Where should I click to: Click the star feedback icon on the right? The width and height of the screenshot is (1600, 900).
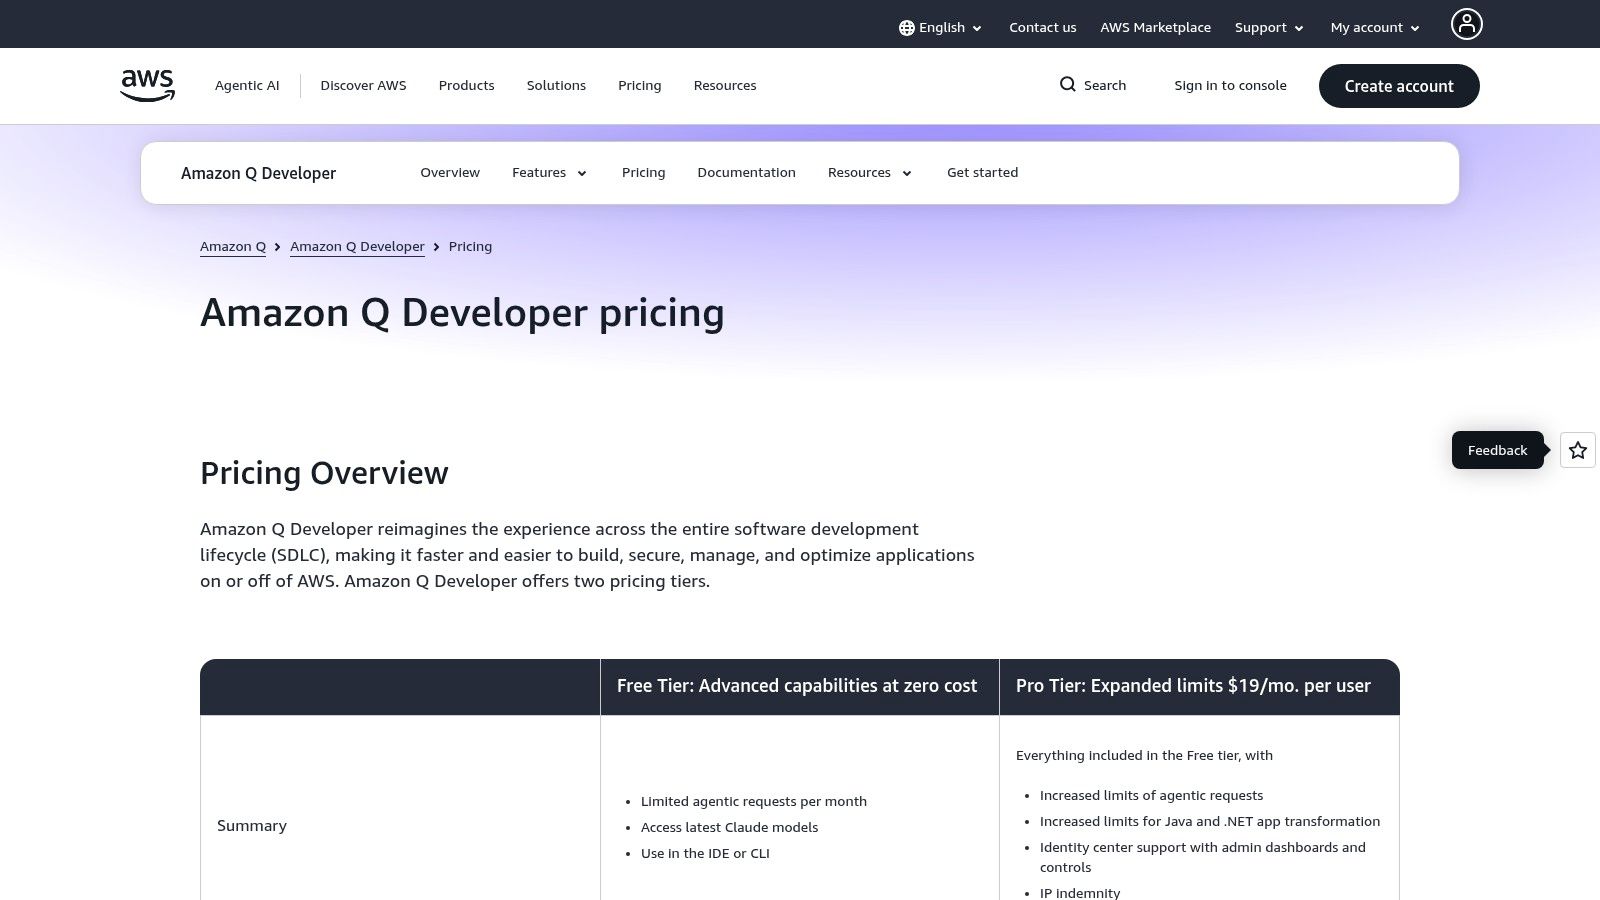(1577, 450)
